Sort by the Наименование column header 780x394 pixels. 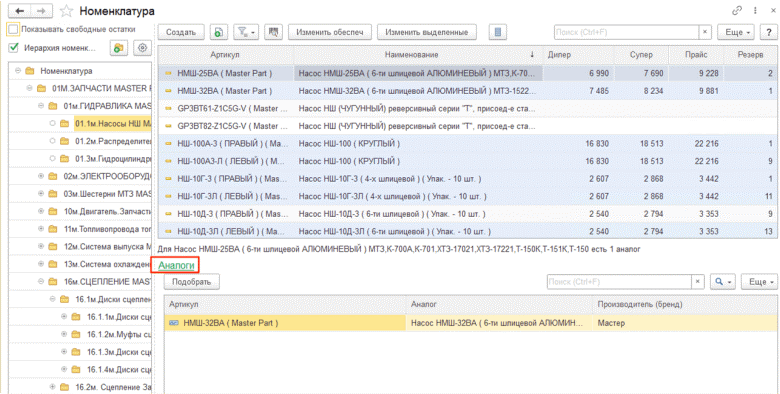point(418,55)
